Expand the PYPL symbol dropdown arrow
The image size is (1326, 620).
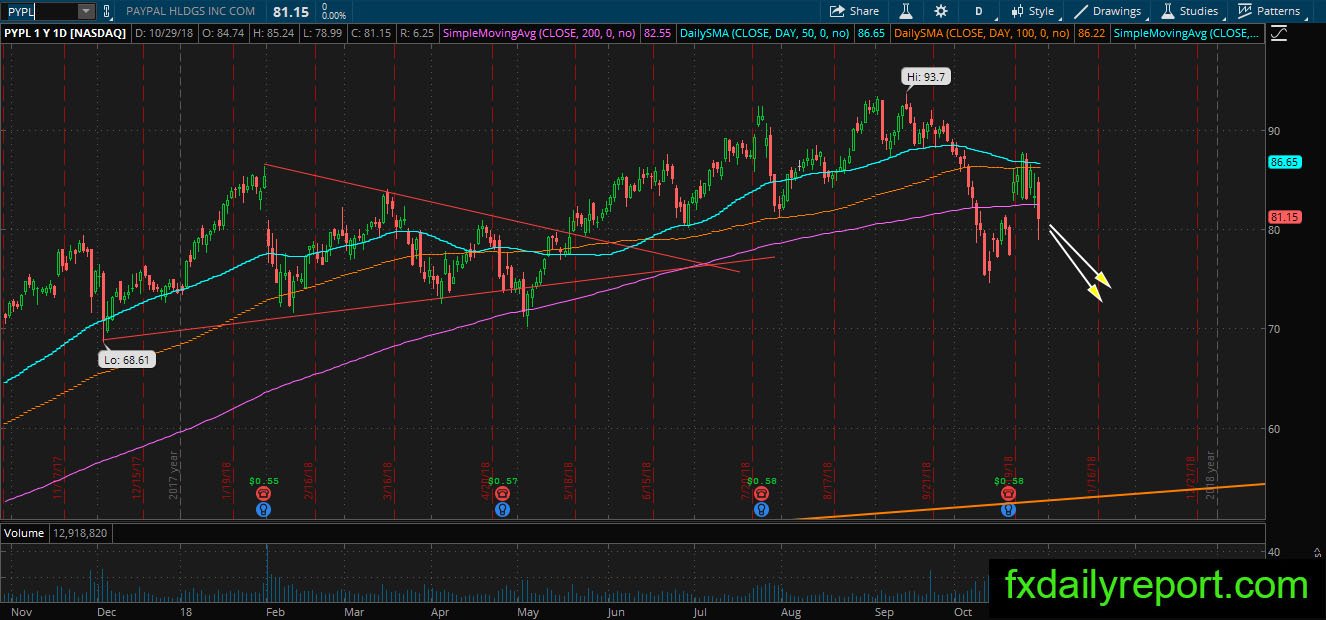pos(85,11)
